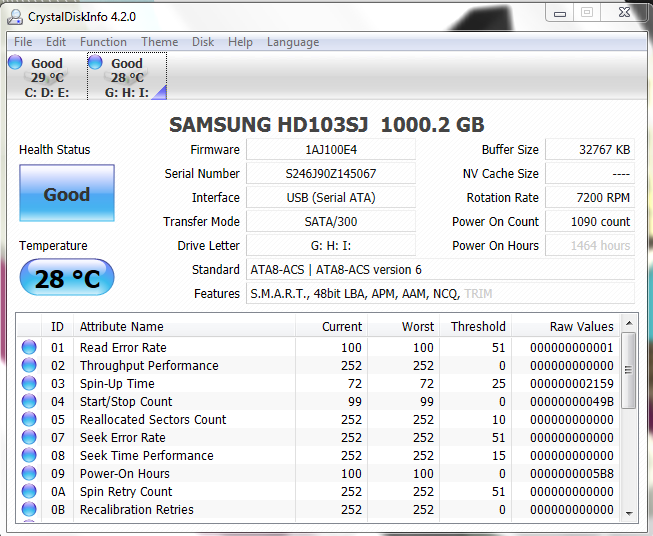Close the CrystalDiskInfo window
The image size is (653, 536).
(x=624, y=12)
